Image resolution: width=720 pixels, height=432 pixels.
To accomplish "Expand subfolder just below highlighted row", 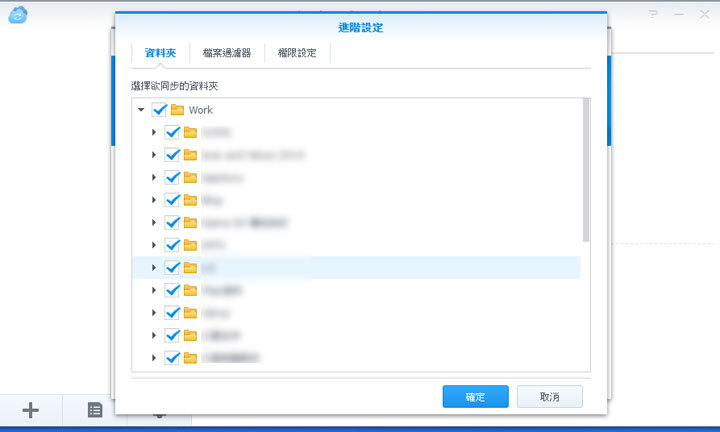I will coord(154,290).
